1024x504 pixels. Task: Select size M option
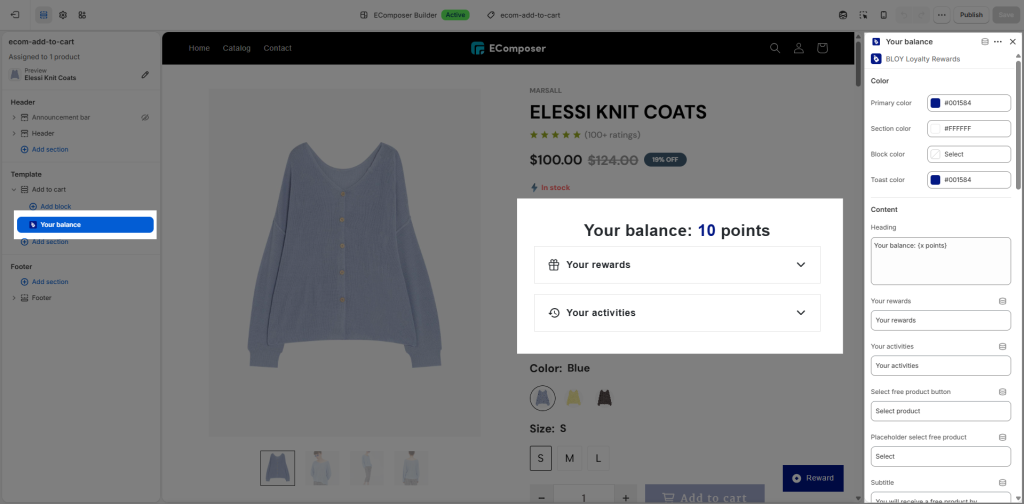(x=569, y=458)
